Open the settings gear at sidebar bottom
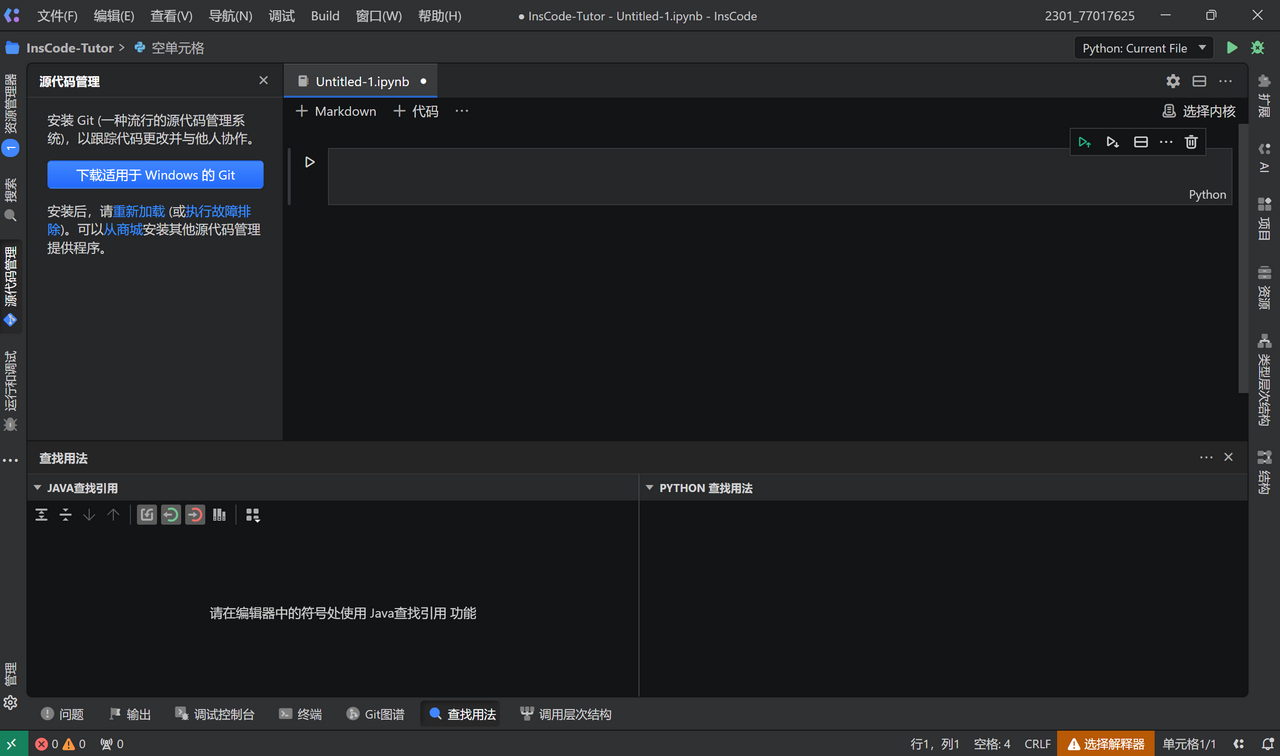The width and height of the screenshot is (1280, 756). click(x=11, y=703)
